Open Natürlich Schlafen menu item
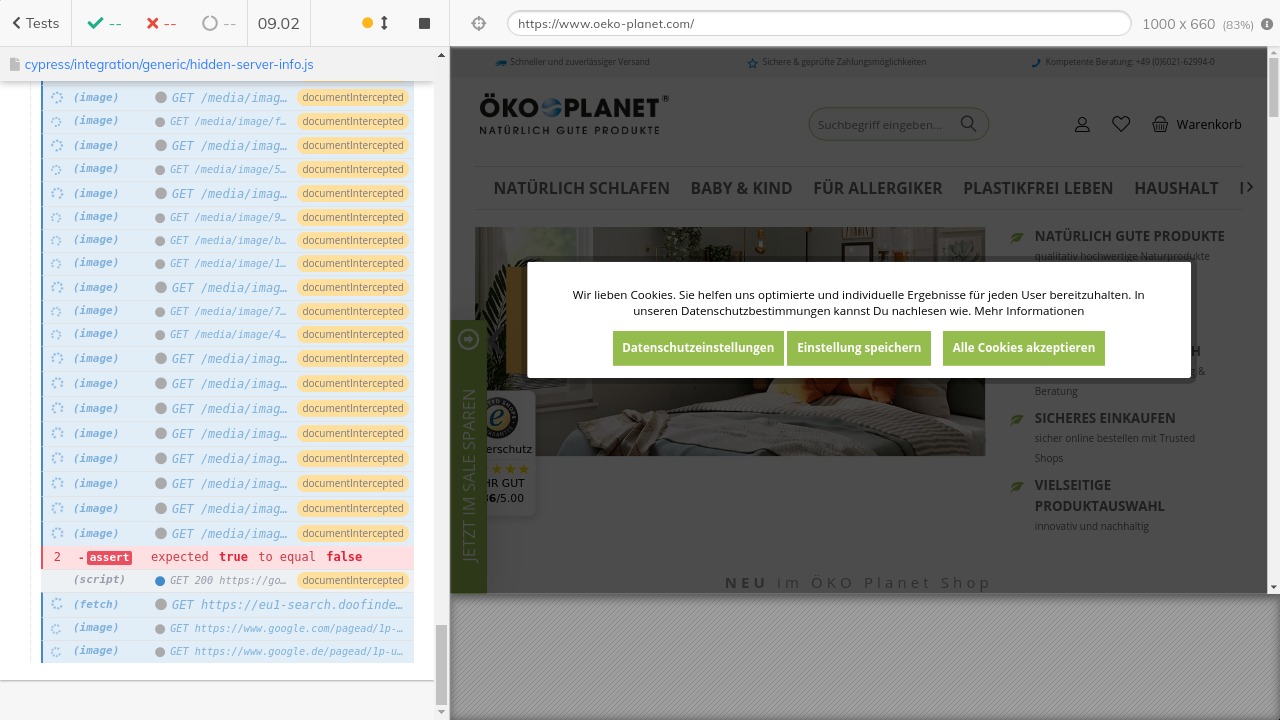The width and height of the screenshot is (1280, 720). click(581, 188)
